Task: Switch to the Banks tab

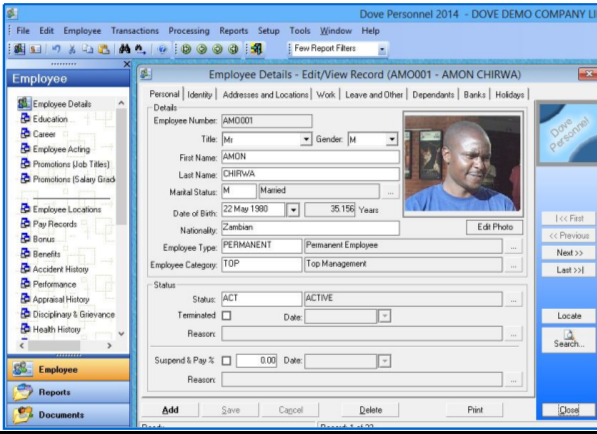Action: (x=474, y=95)
